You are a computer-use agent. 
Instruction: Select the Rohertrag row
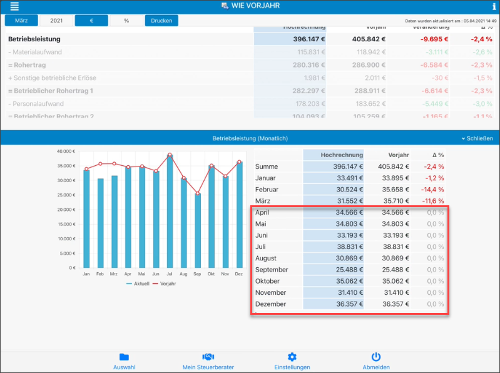pyautogui.click(x=250, y=65)
